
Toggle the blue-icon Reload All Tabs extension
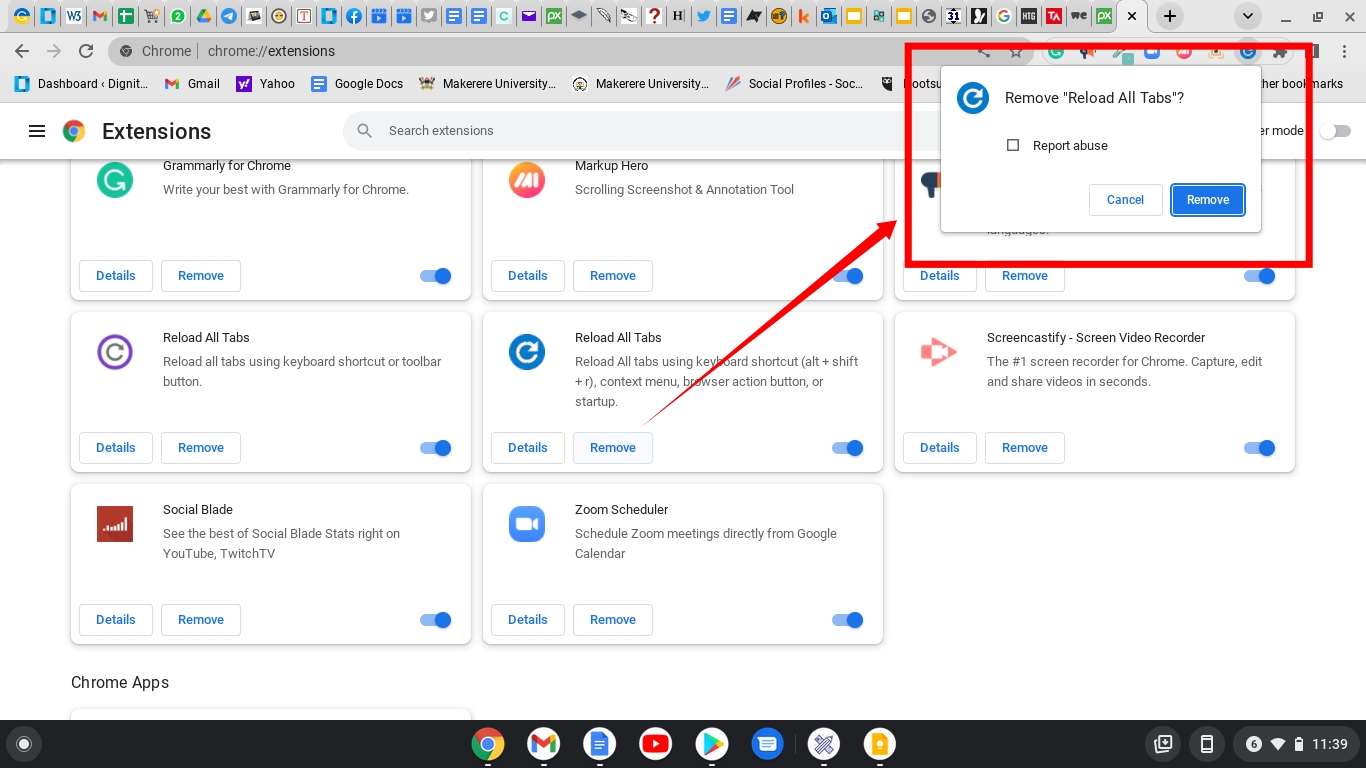tap(848, 448)
